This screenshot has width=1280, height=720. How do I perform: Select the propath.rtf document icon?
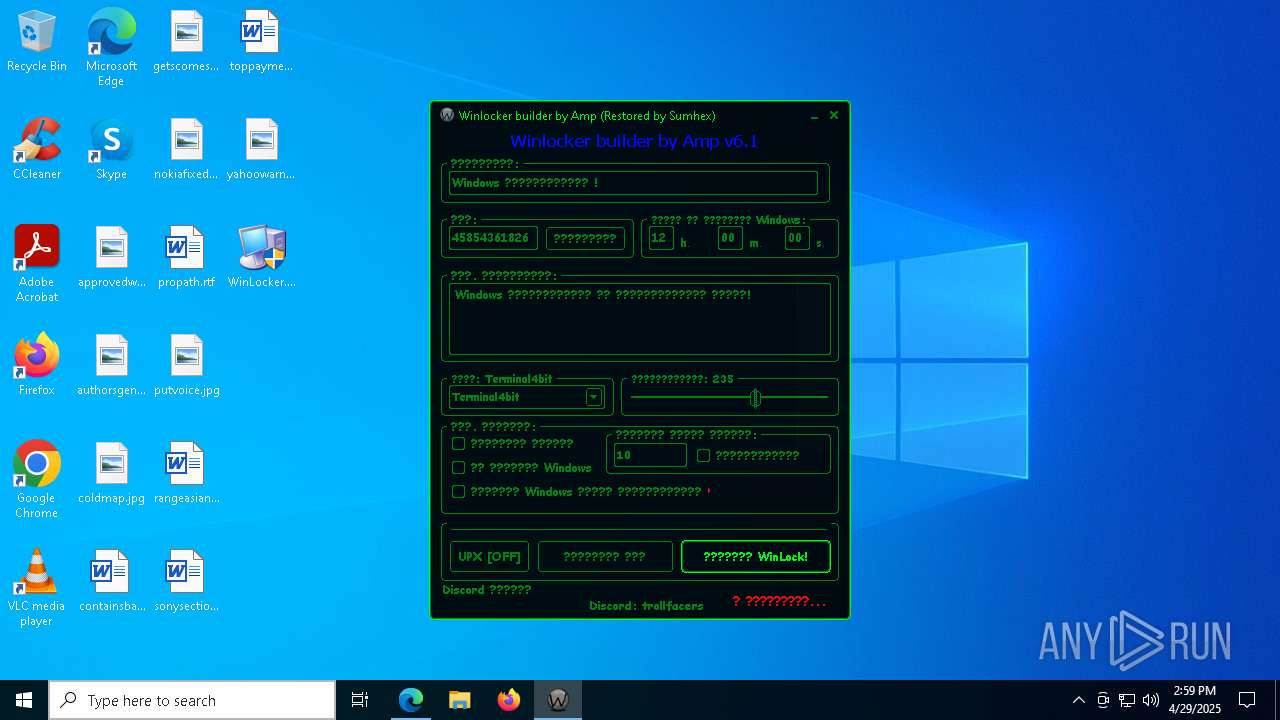pos(186,257)
